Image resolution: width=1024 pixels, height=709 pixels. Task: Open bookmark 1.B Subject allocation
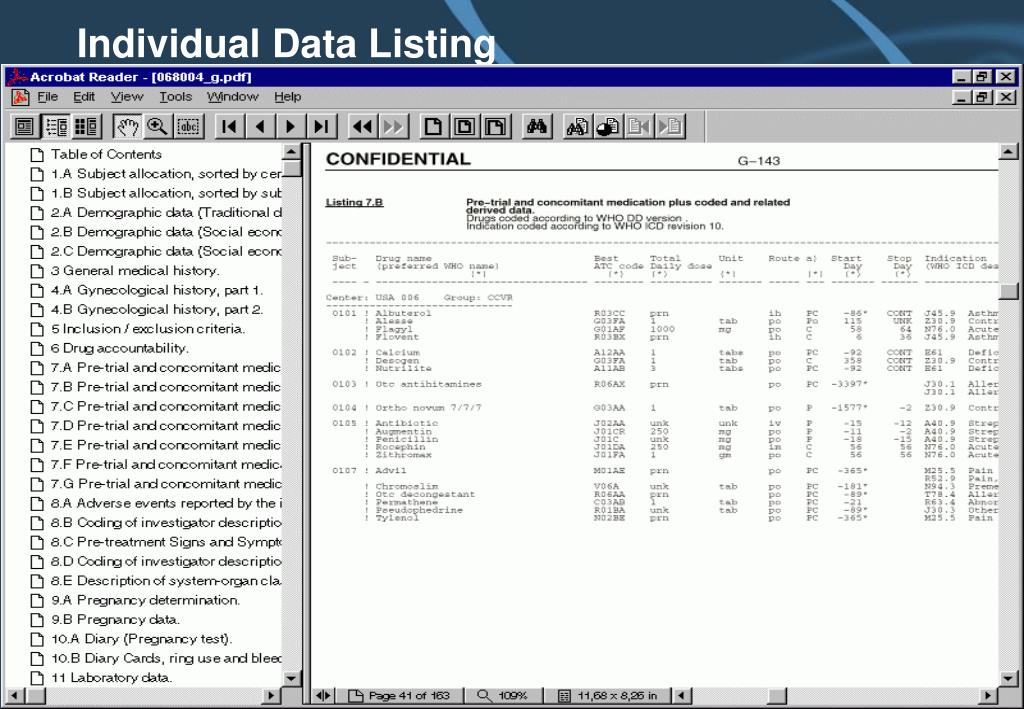[x=166, y=193]
